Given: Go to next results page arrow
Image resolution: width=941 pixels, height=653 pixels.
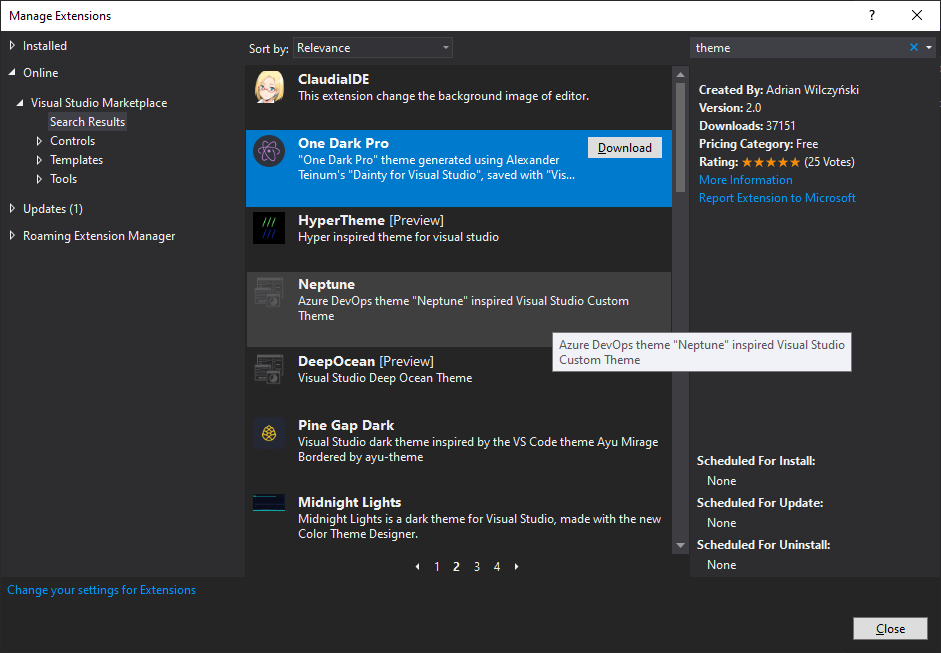Looking at the screenshot, I should coord(516,567).
